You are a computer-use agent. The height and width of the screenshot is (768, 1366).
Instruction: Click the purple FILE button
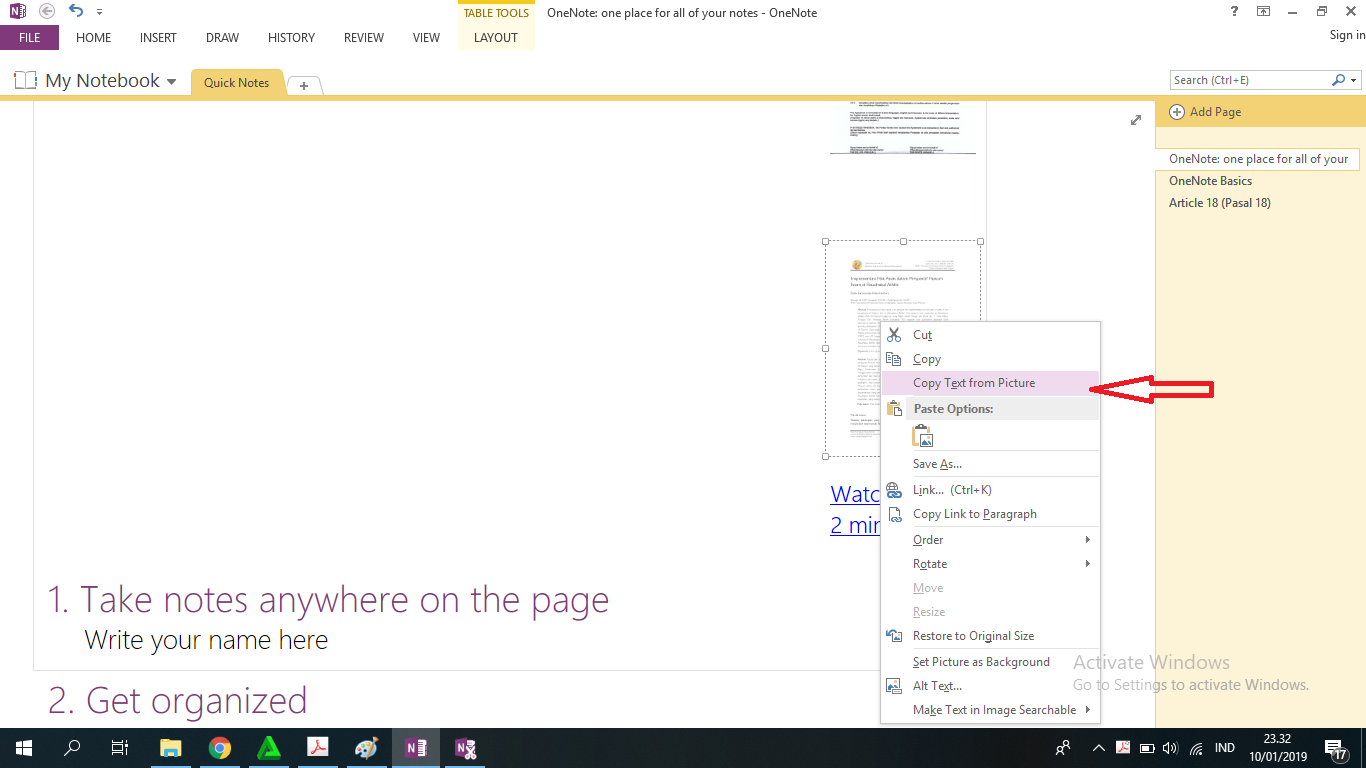pyautogui.click(x=29, y=38)
